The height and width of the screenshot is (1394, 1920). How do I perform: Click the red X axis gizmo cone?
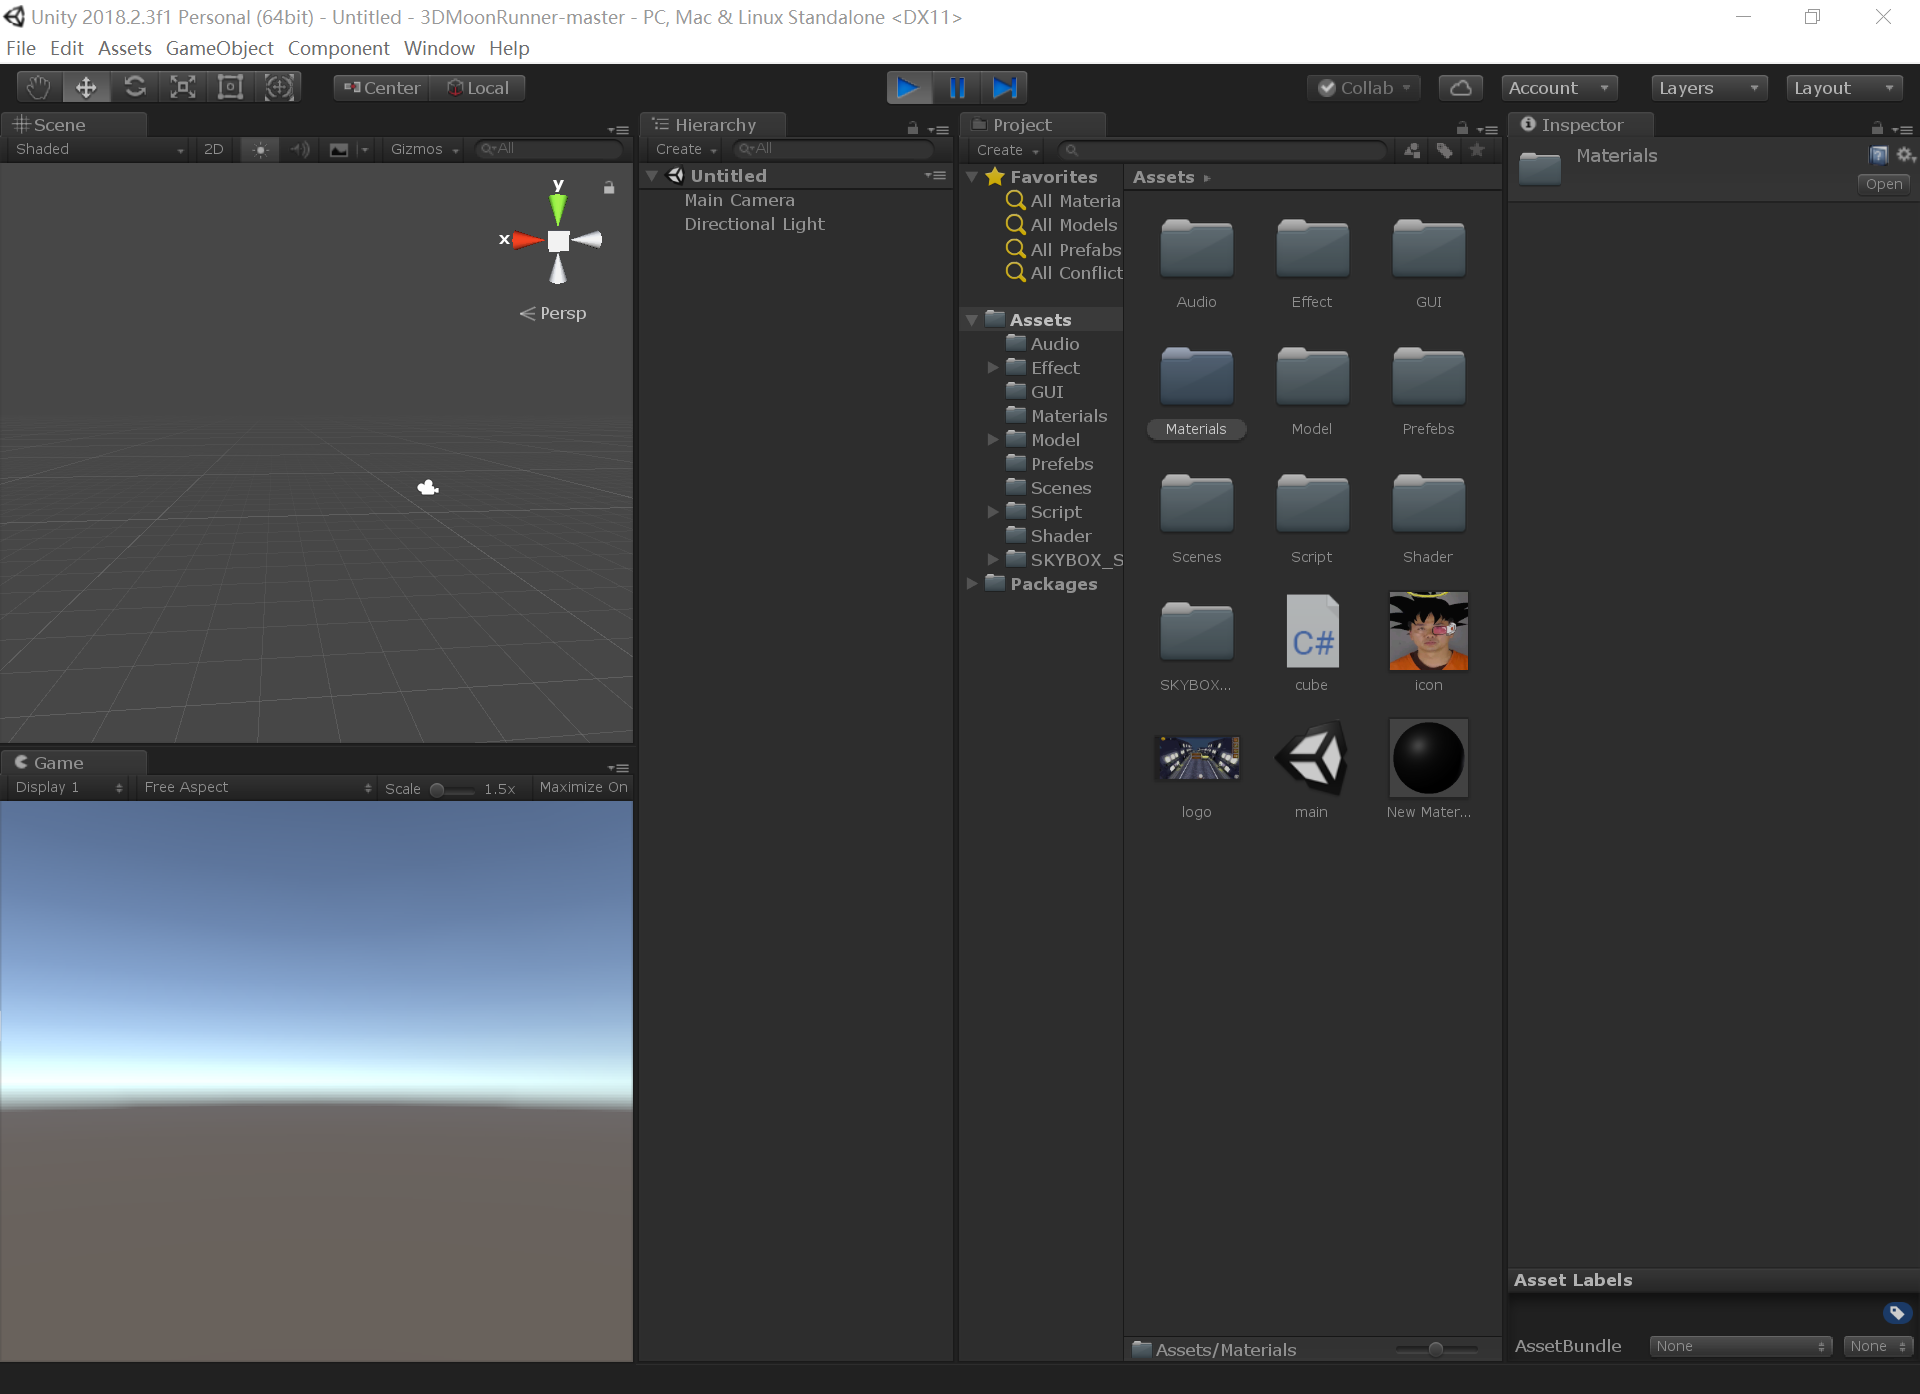point(527,240)
